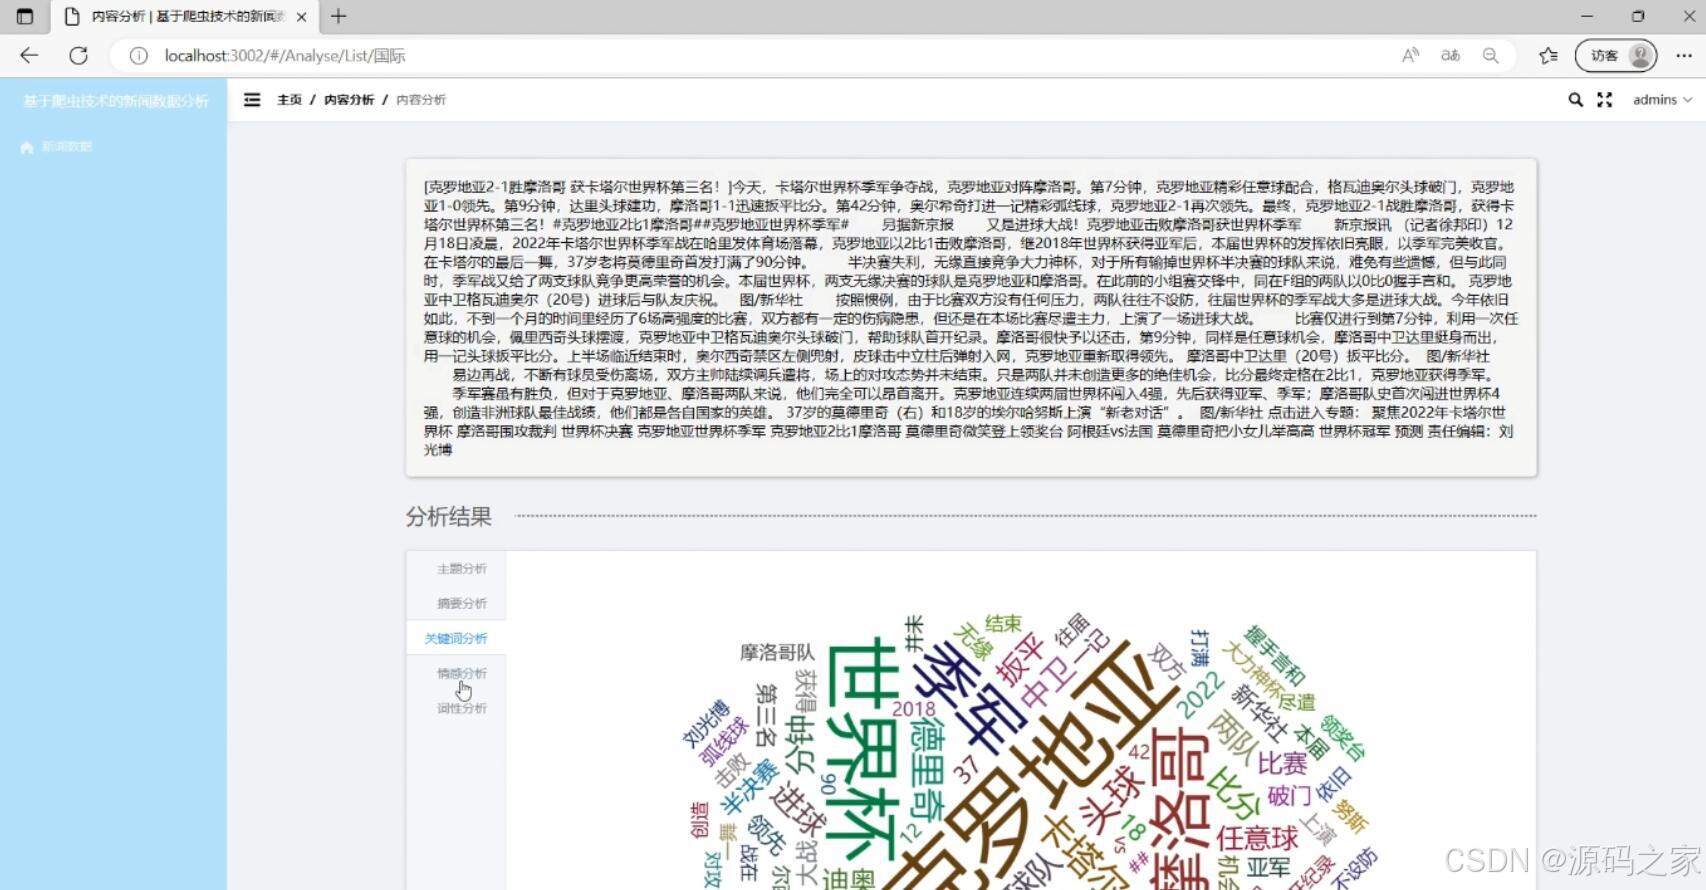The image size is (1706, 890).
Task: Open a new browser tab
Action: click(x=338, y=16)
